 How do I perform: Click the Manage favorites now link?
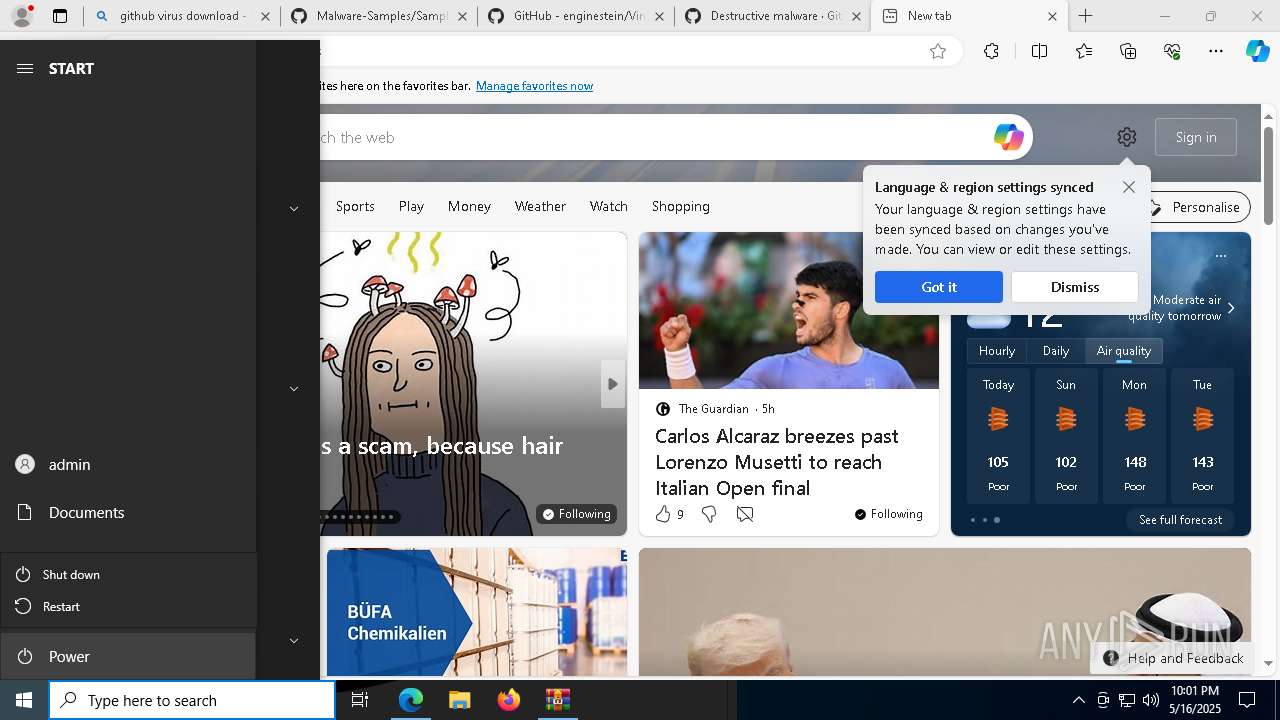534,86
